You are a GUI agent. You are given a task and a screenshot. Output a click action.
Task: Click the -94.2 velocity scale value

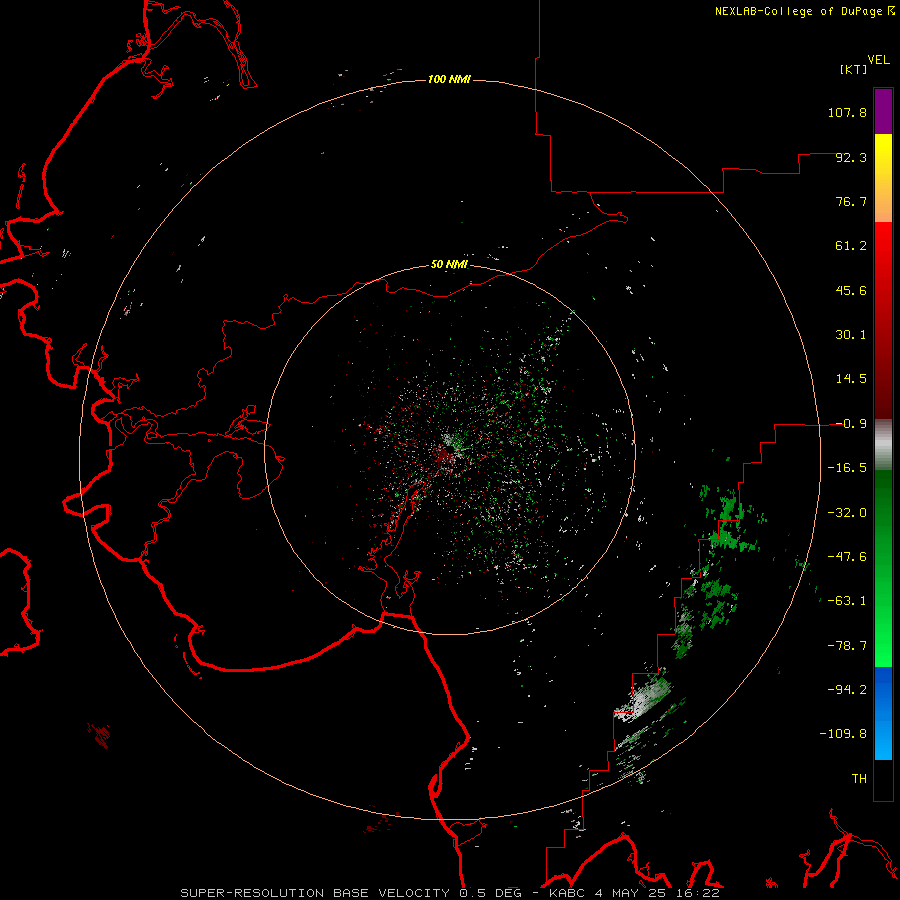pos(847,690)
